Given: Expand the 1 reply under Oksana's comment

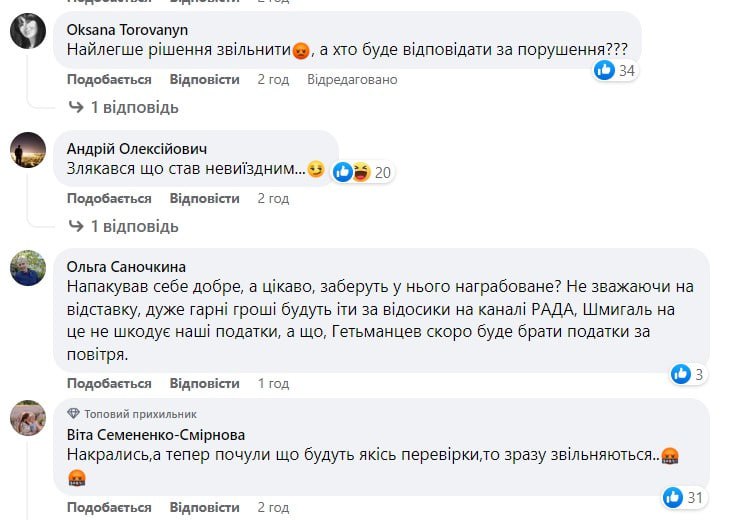Looking at the screenshot, I should [123, 107].
